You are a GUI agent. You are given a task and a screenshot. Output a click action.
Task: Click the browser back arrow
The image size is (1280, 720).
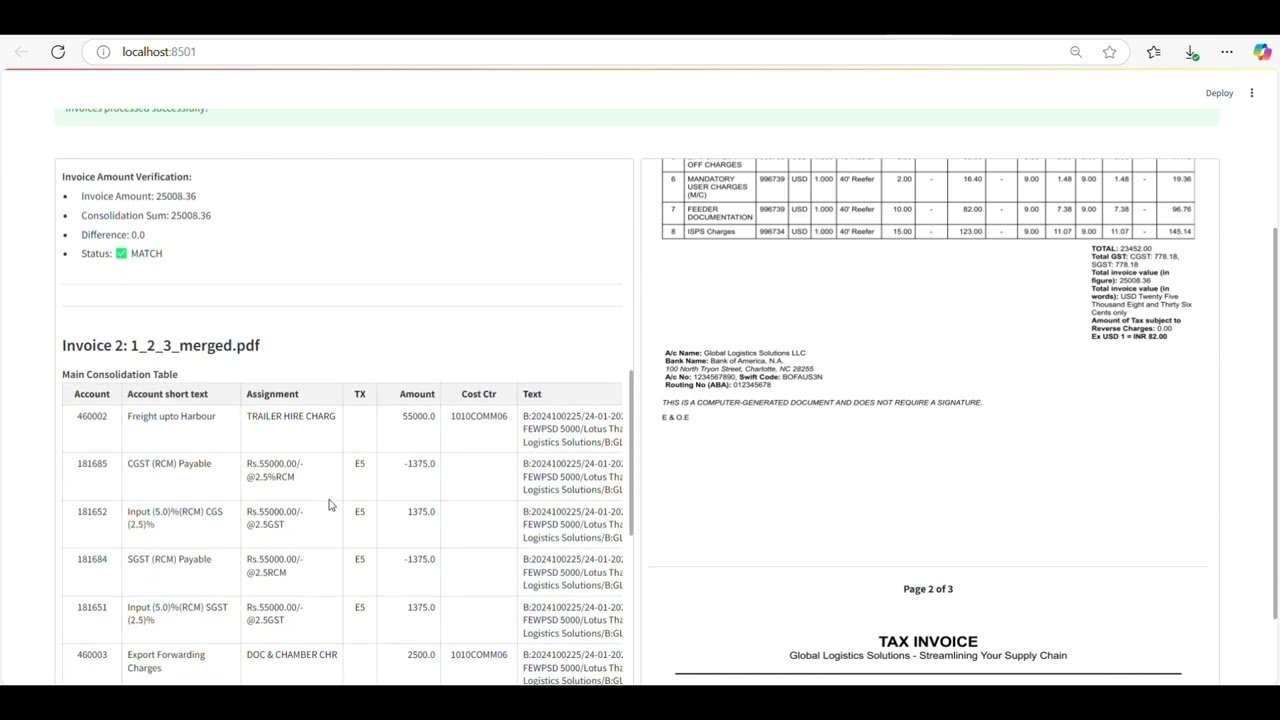click(x=21, y=52)
